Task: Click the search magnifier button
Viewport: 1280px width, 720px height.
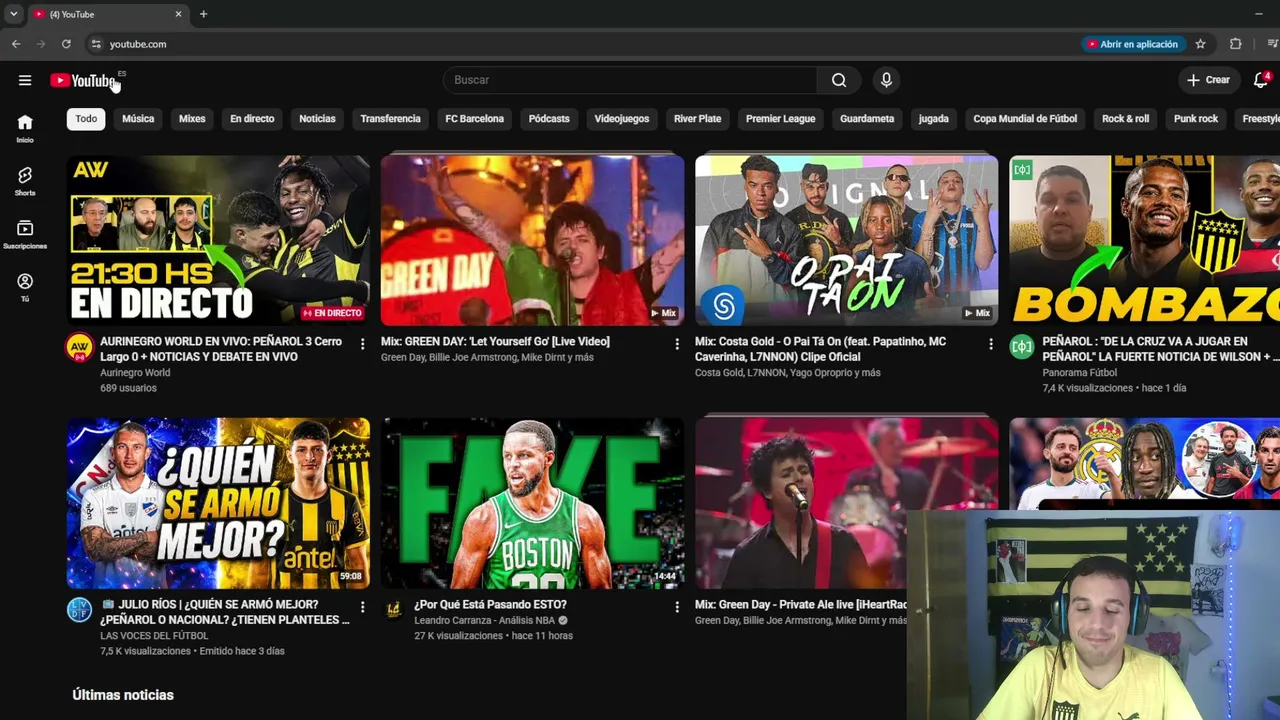Action: [839, 80]
